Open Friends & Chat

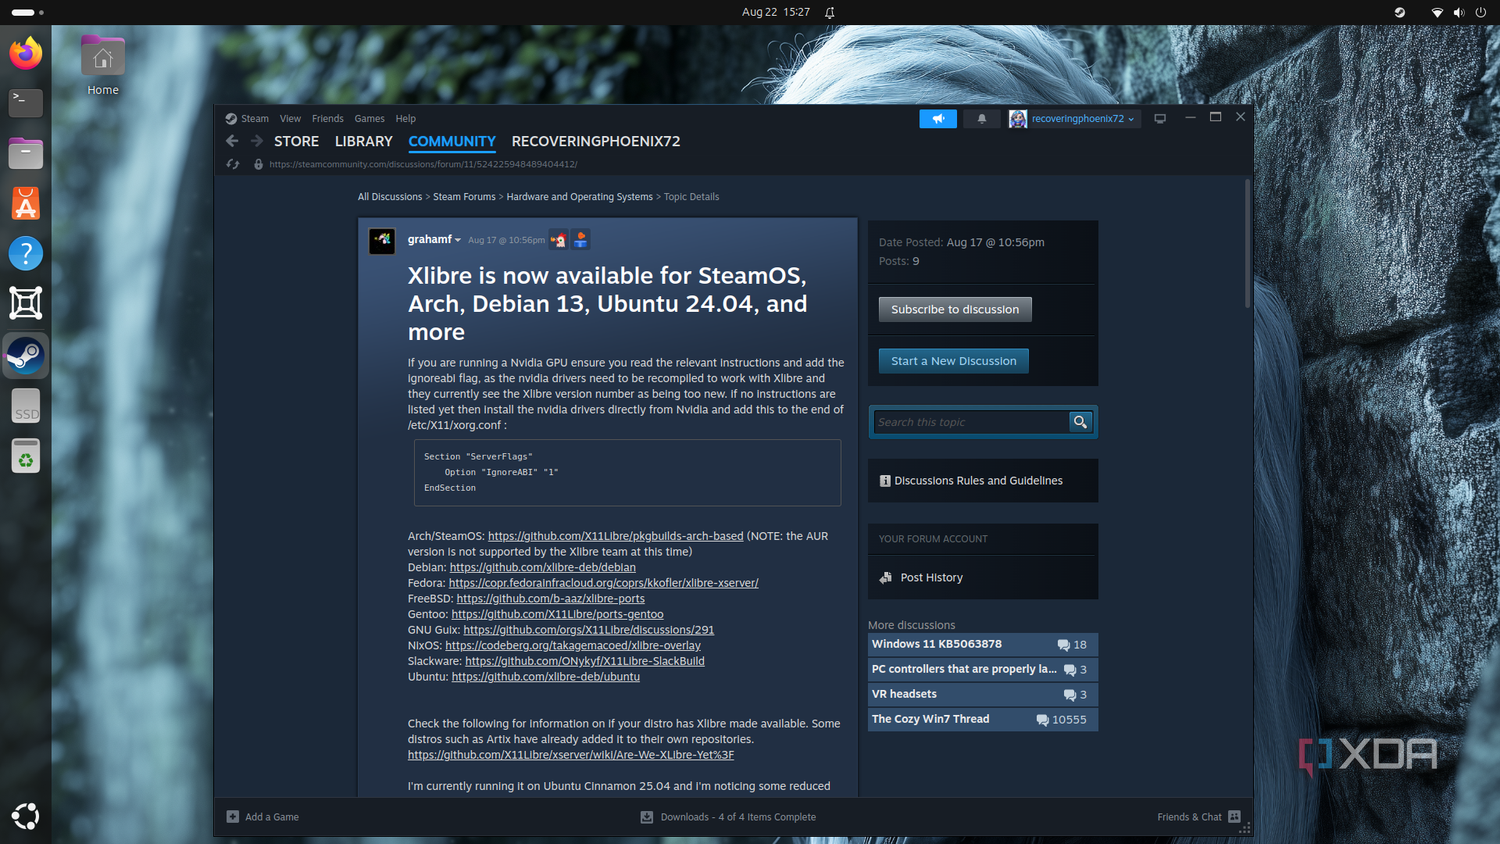click(1199, 817)
